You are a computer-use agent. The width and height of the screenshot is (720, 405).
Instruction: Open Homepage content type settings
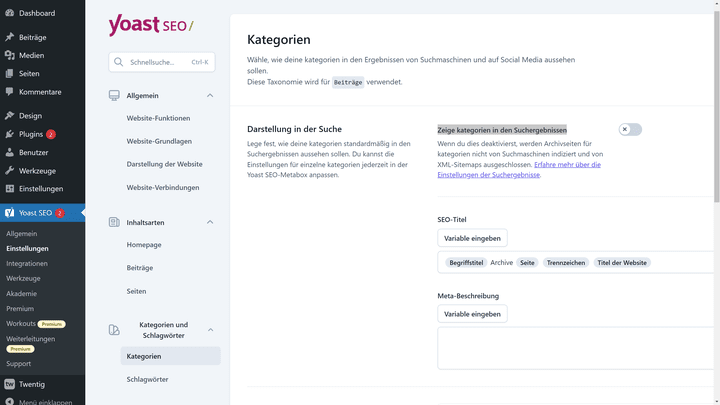144,245
